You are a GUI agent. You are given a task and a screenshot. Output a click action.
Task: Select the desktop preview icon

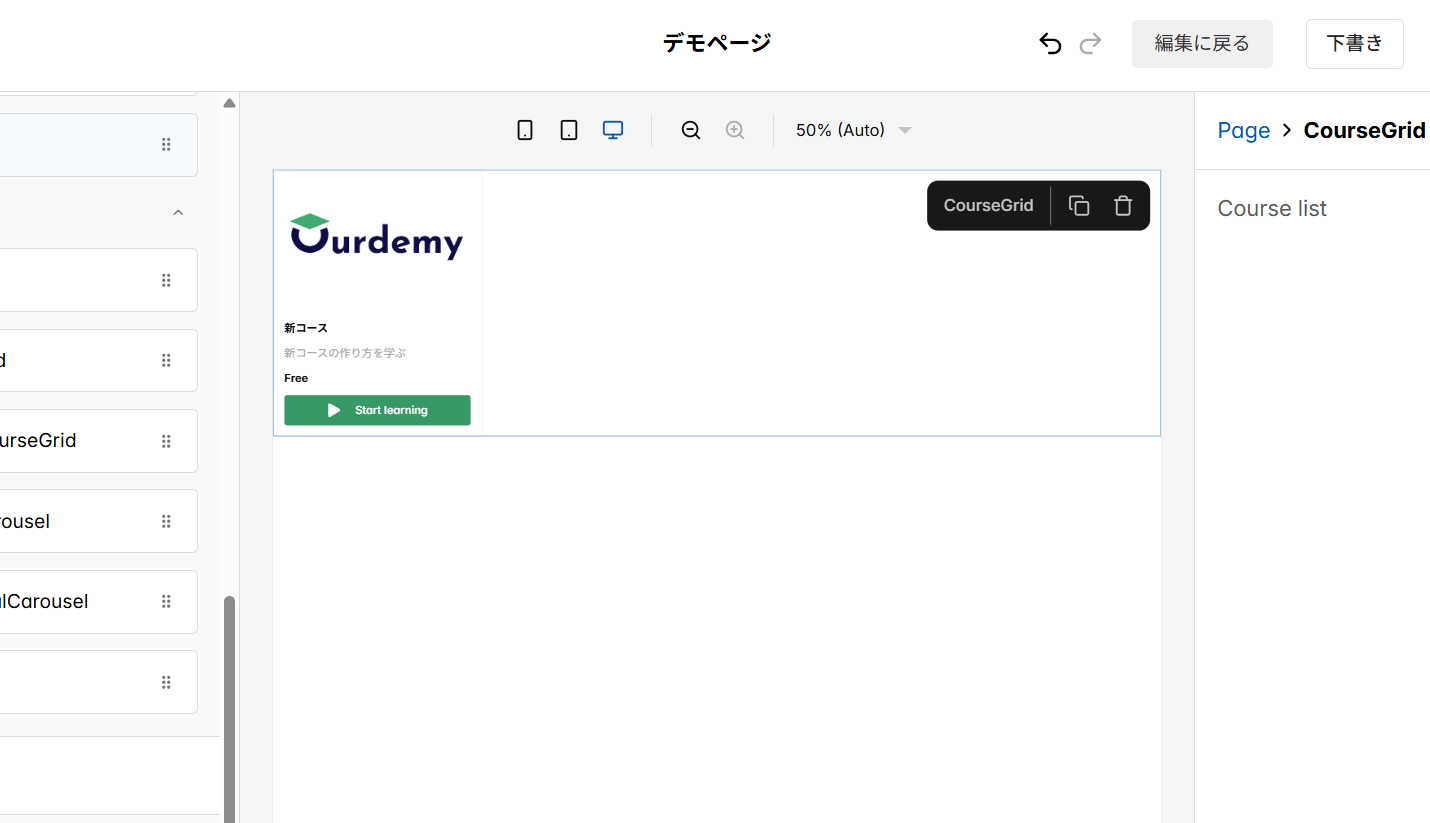coord(612,130)
